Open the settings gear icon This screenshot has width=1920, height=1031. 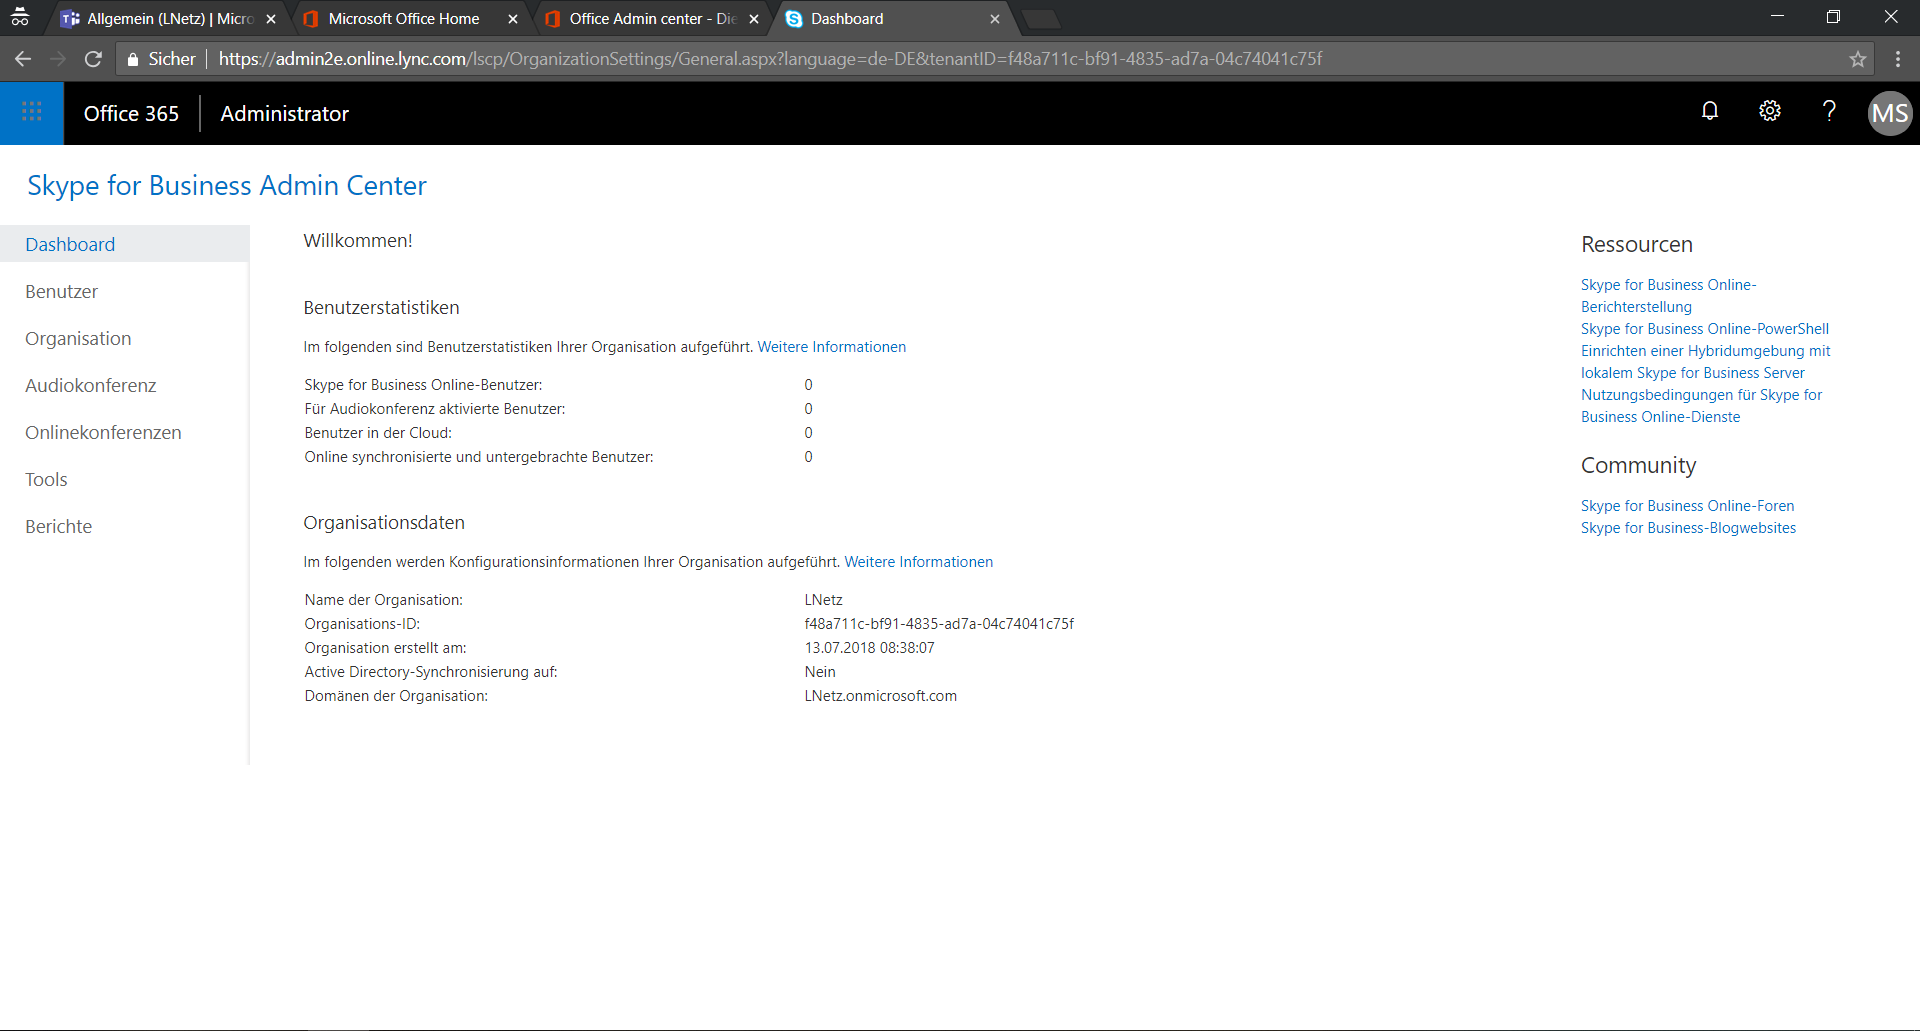coord(1769,111)
